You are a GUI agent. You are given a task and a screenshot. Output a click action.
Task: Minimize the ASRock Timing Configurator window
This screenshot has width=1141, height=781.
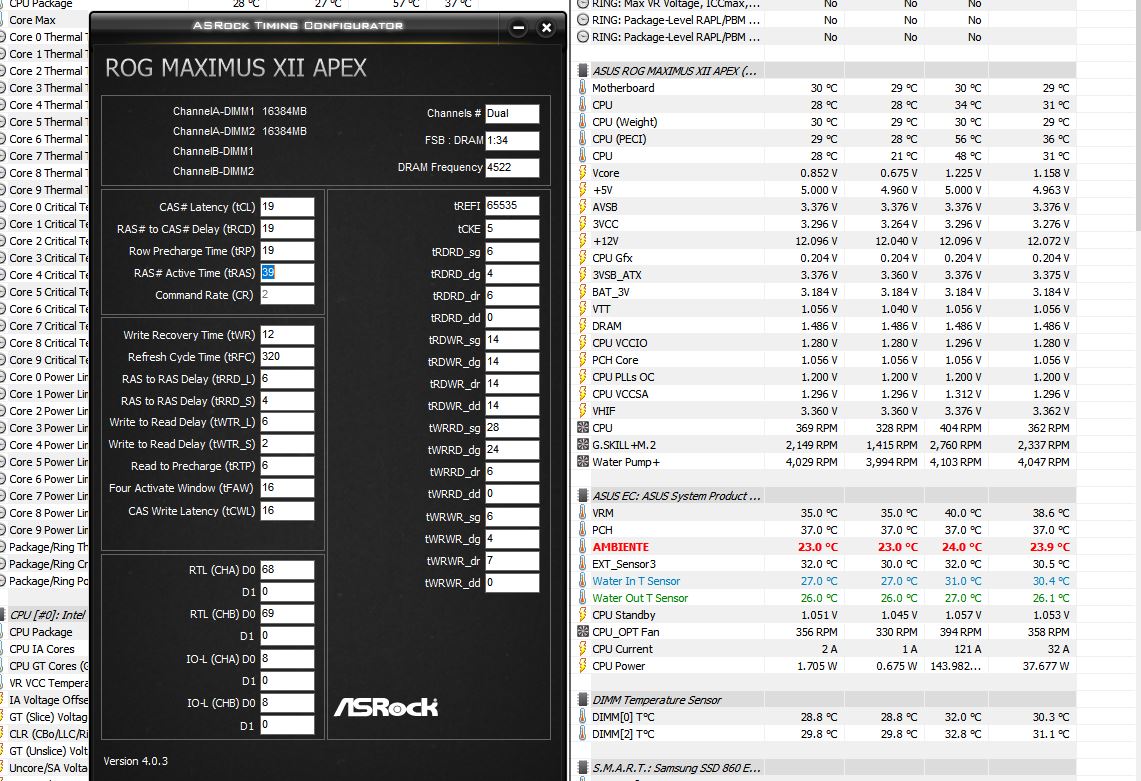click(518, 28)
